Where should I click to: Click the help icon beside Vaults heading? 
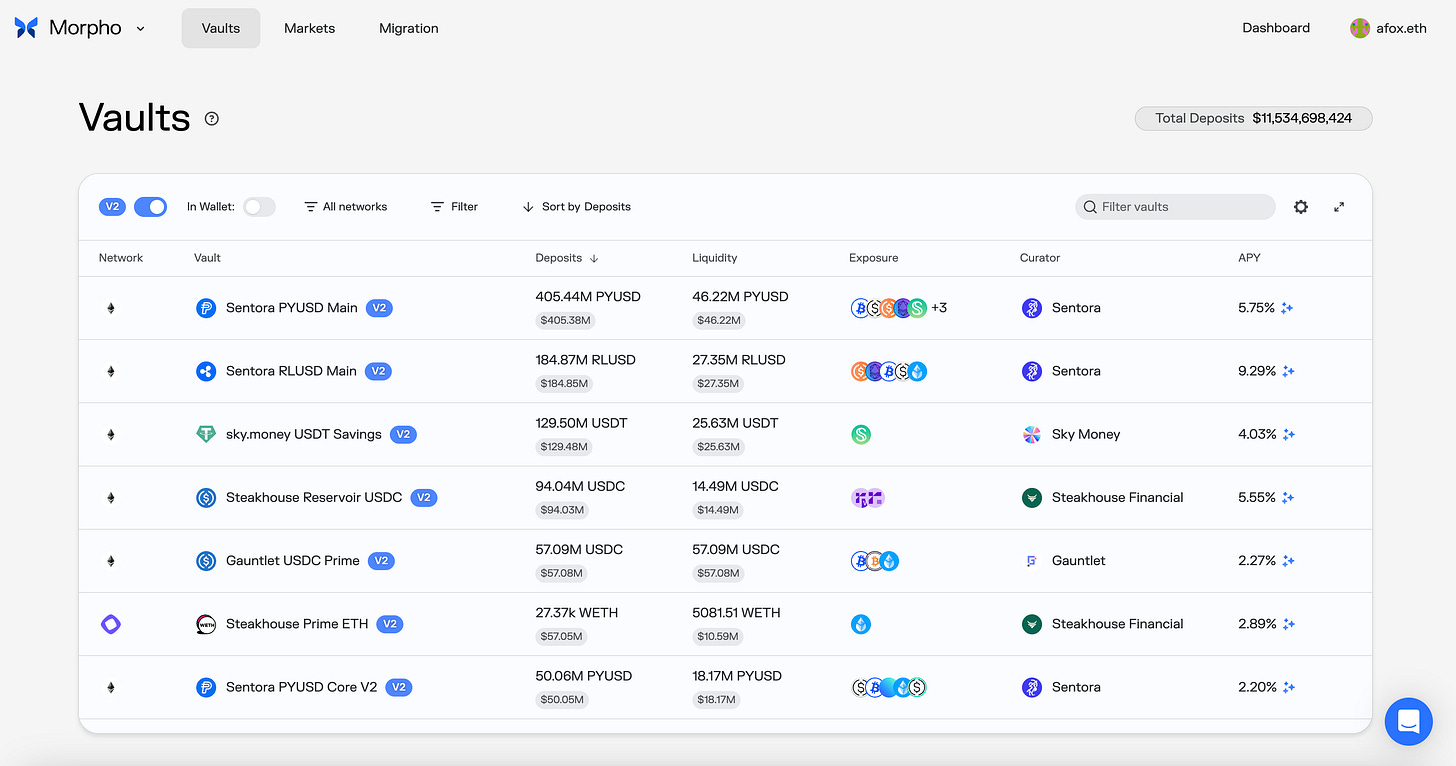[212, 118]
